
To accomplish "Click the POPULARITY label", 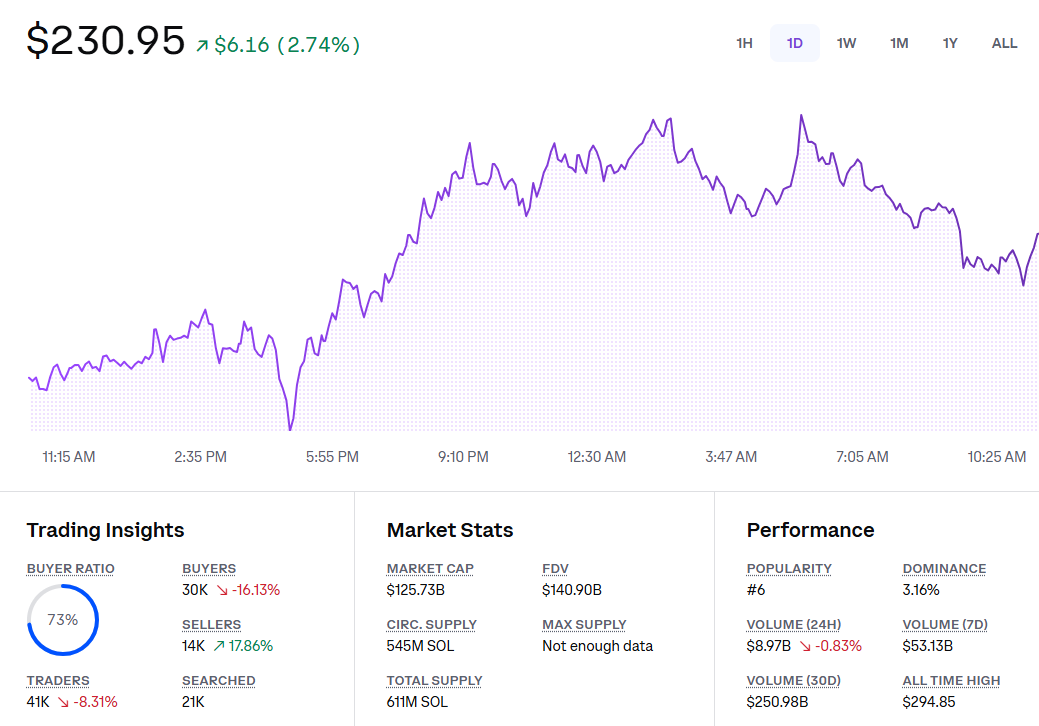I will tap(789, 568).
